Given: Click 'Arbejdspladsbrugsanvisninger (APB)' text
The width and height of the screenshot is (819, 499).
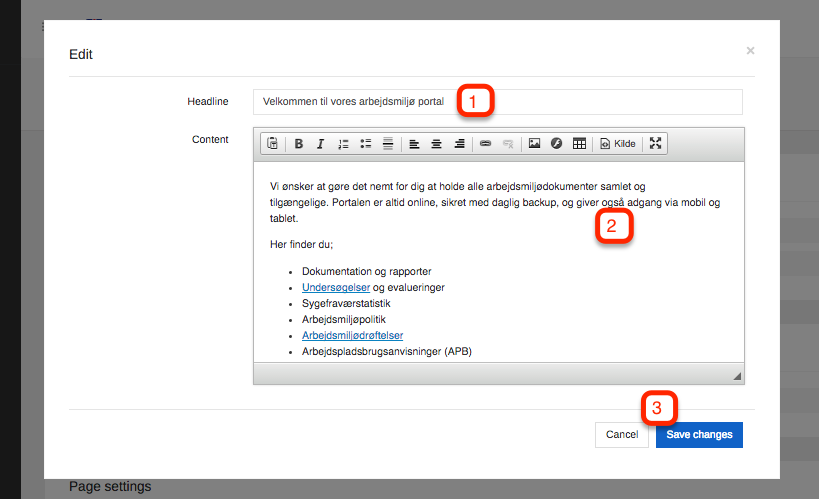Looking at the screenshot, I should (387, 351).
